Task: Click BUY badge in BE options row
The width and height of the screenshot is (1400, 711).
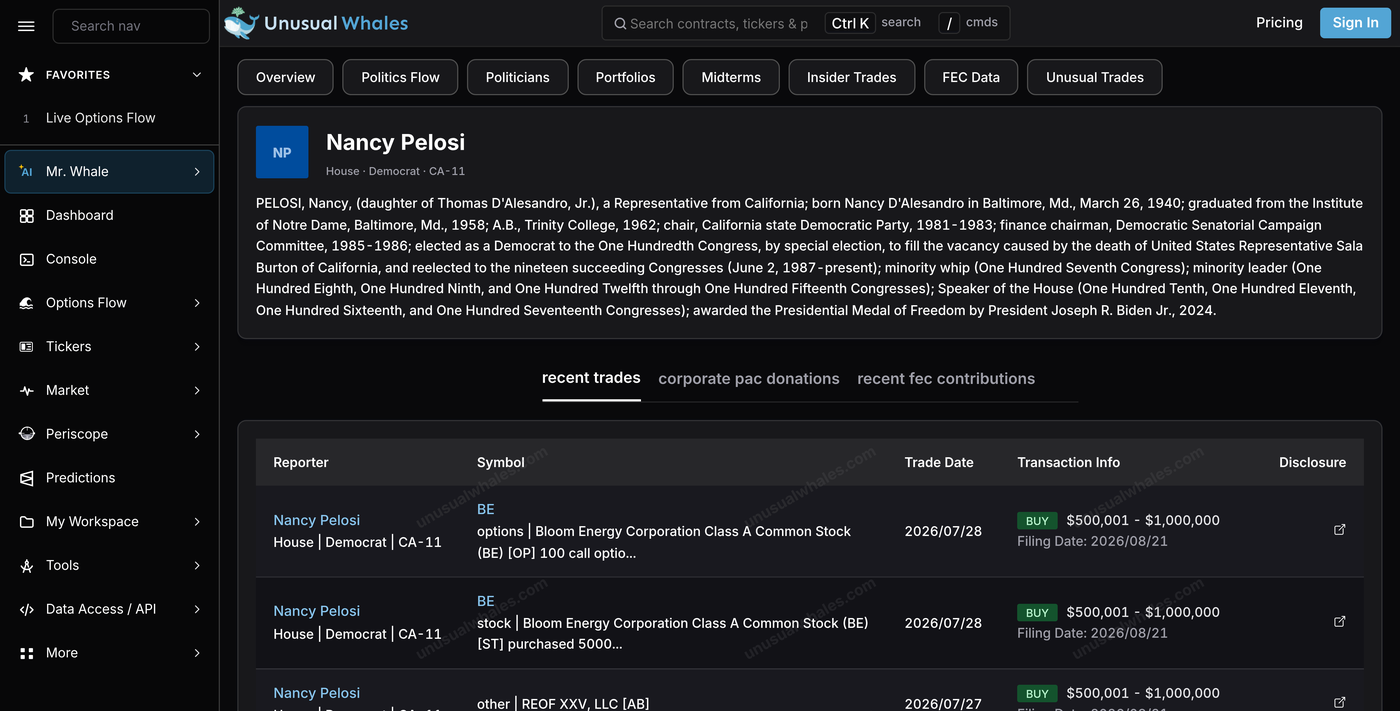Action: [x=1037, y=521]
